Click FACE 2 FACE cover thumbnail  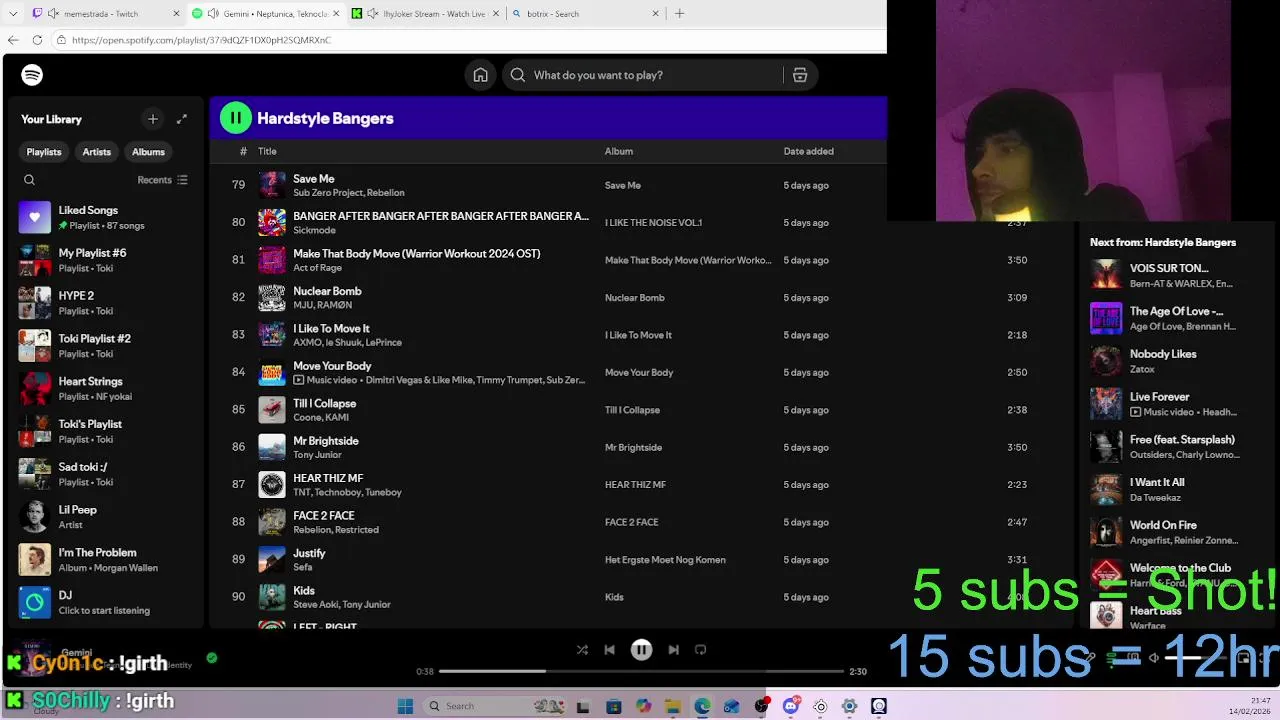[272, 522]
